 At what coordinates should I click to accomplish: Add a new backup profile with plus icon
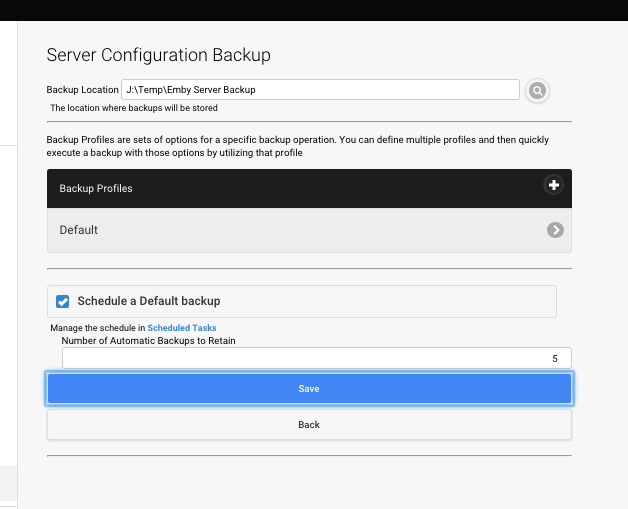click(x=553, y=185)
